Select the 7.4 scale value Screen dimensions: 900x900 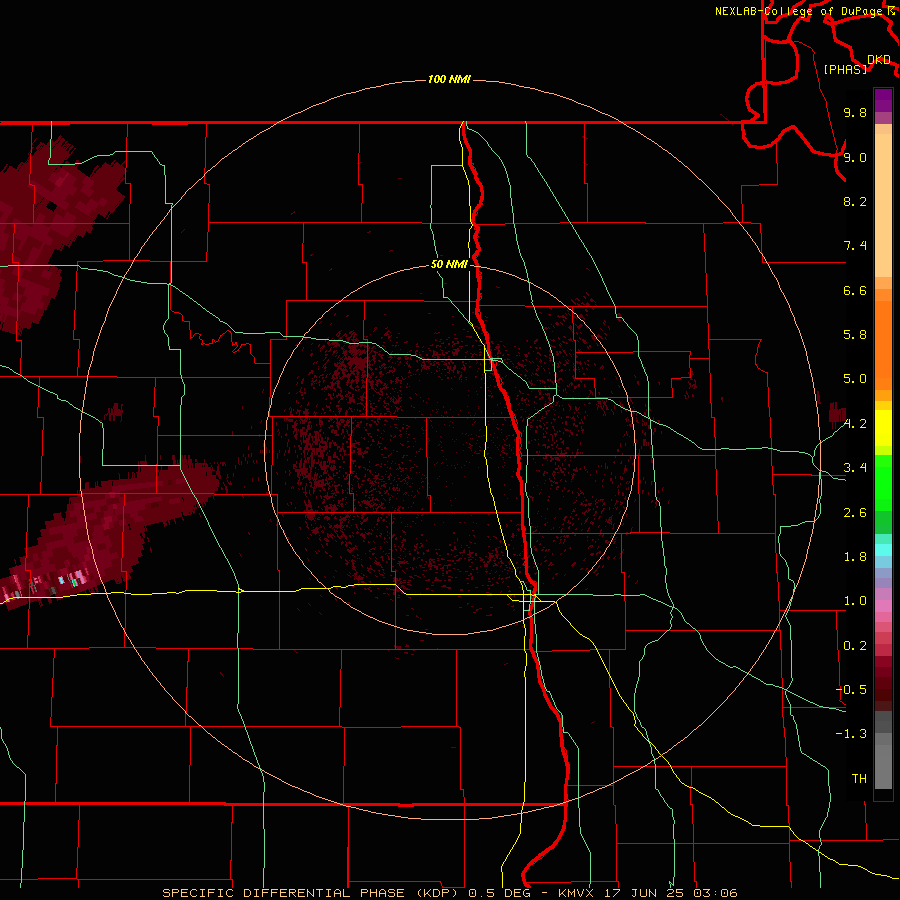pos(855,246)
